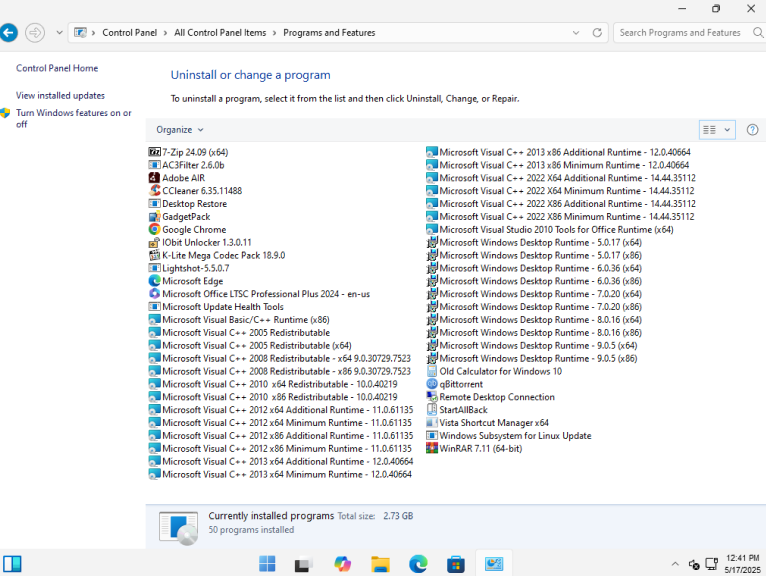Expand chevron after Control Panel breadcrumb
The width and height of the screenshot is (766, 576).
[165, 33]
